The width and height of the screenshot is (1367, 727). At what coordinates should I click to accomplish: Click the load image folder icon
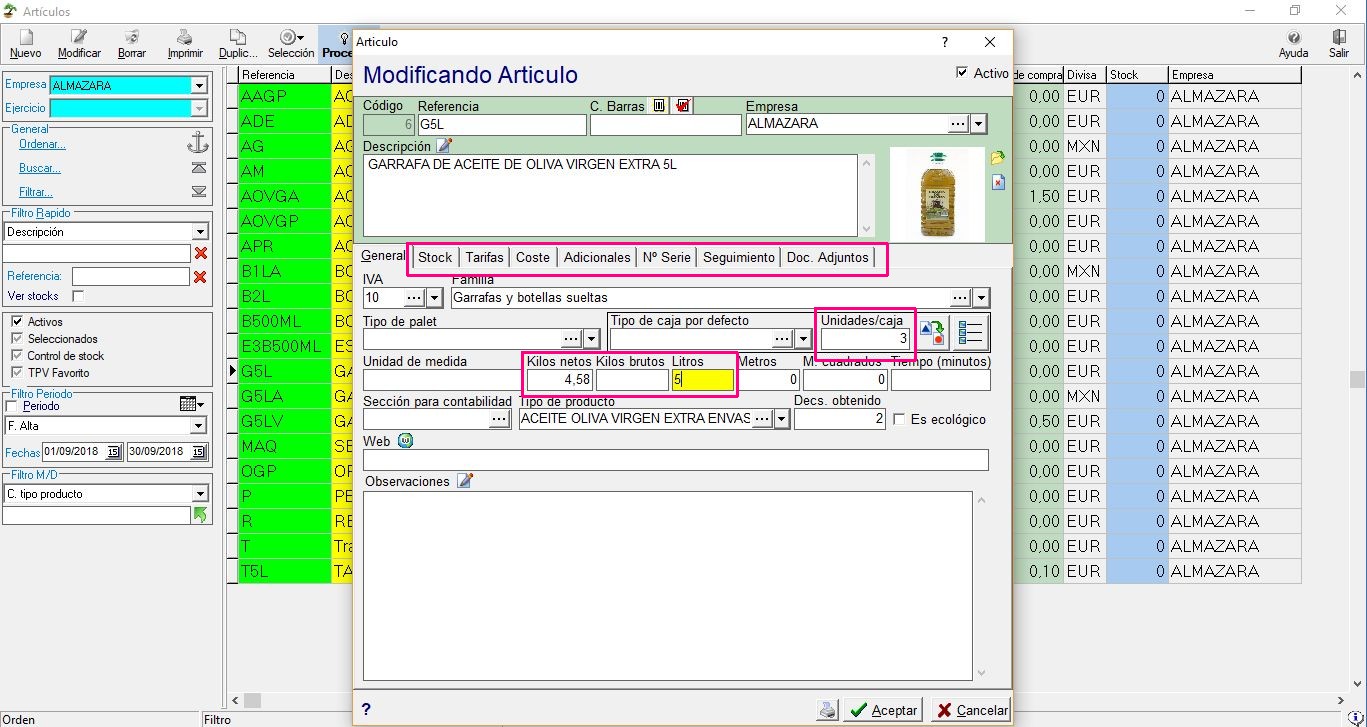point(997,158)
